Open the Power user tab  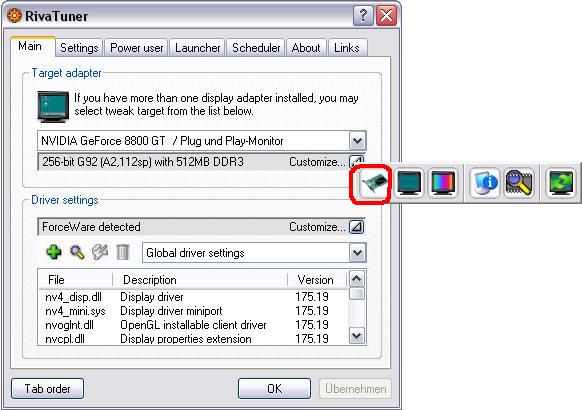(x=136, y=48)
